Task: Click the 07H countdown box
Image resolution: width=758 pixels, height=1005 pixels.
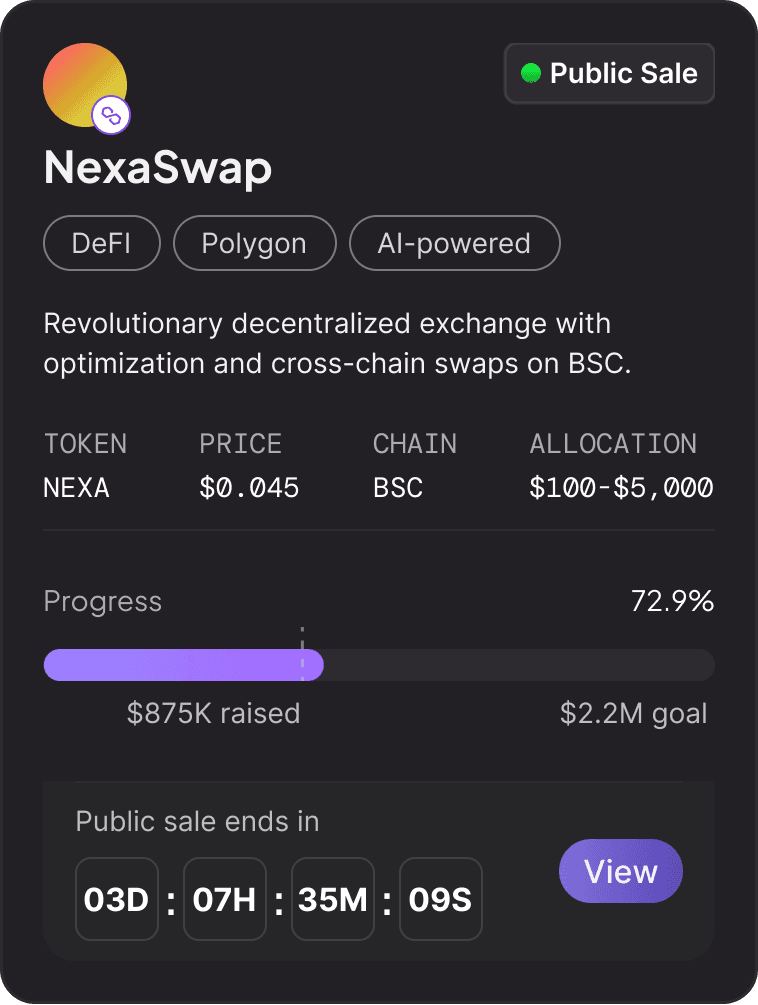Action: coord(225,899)
